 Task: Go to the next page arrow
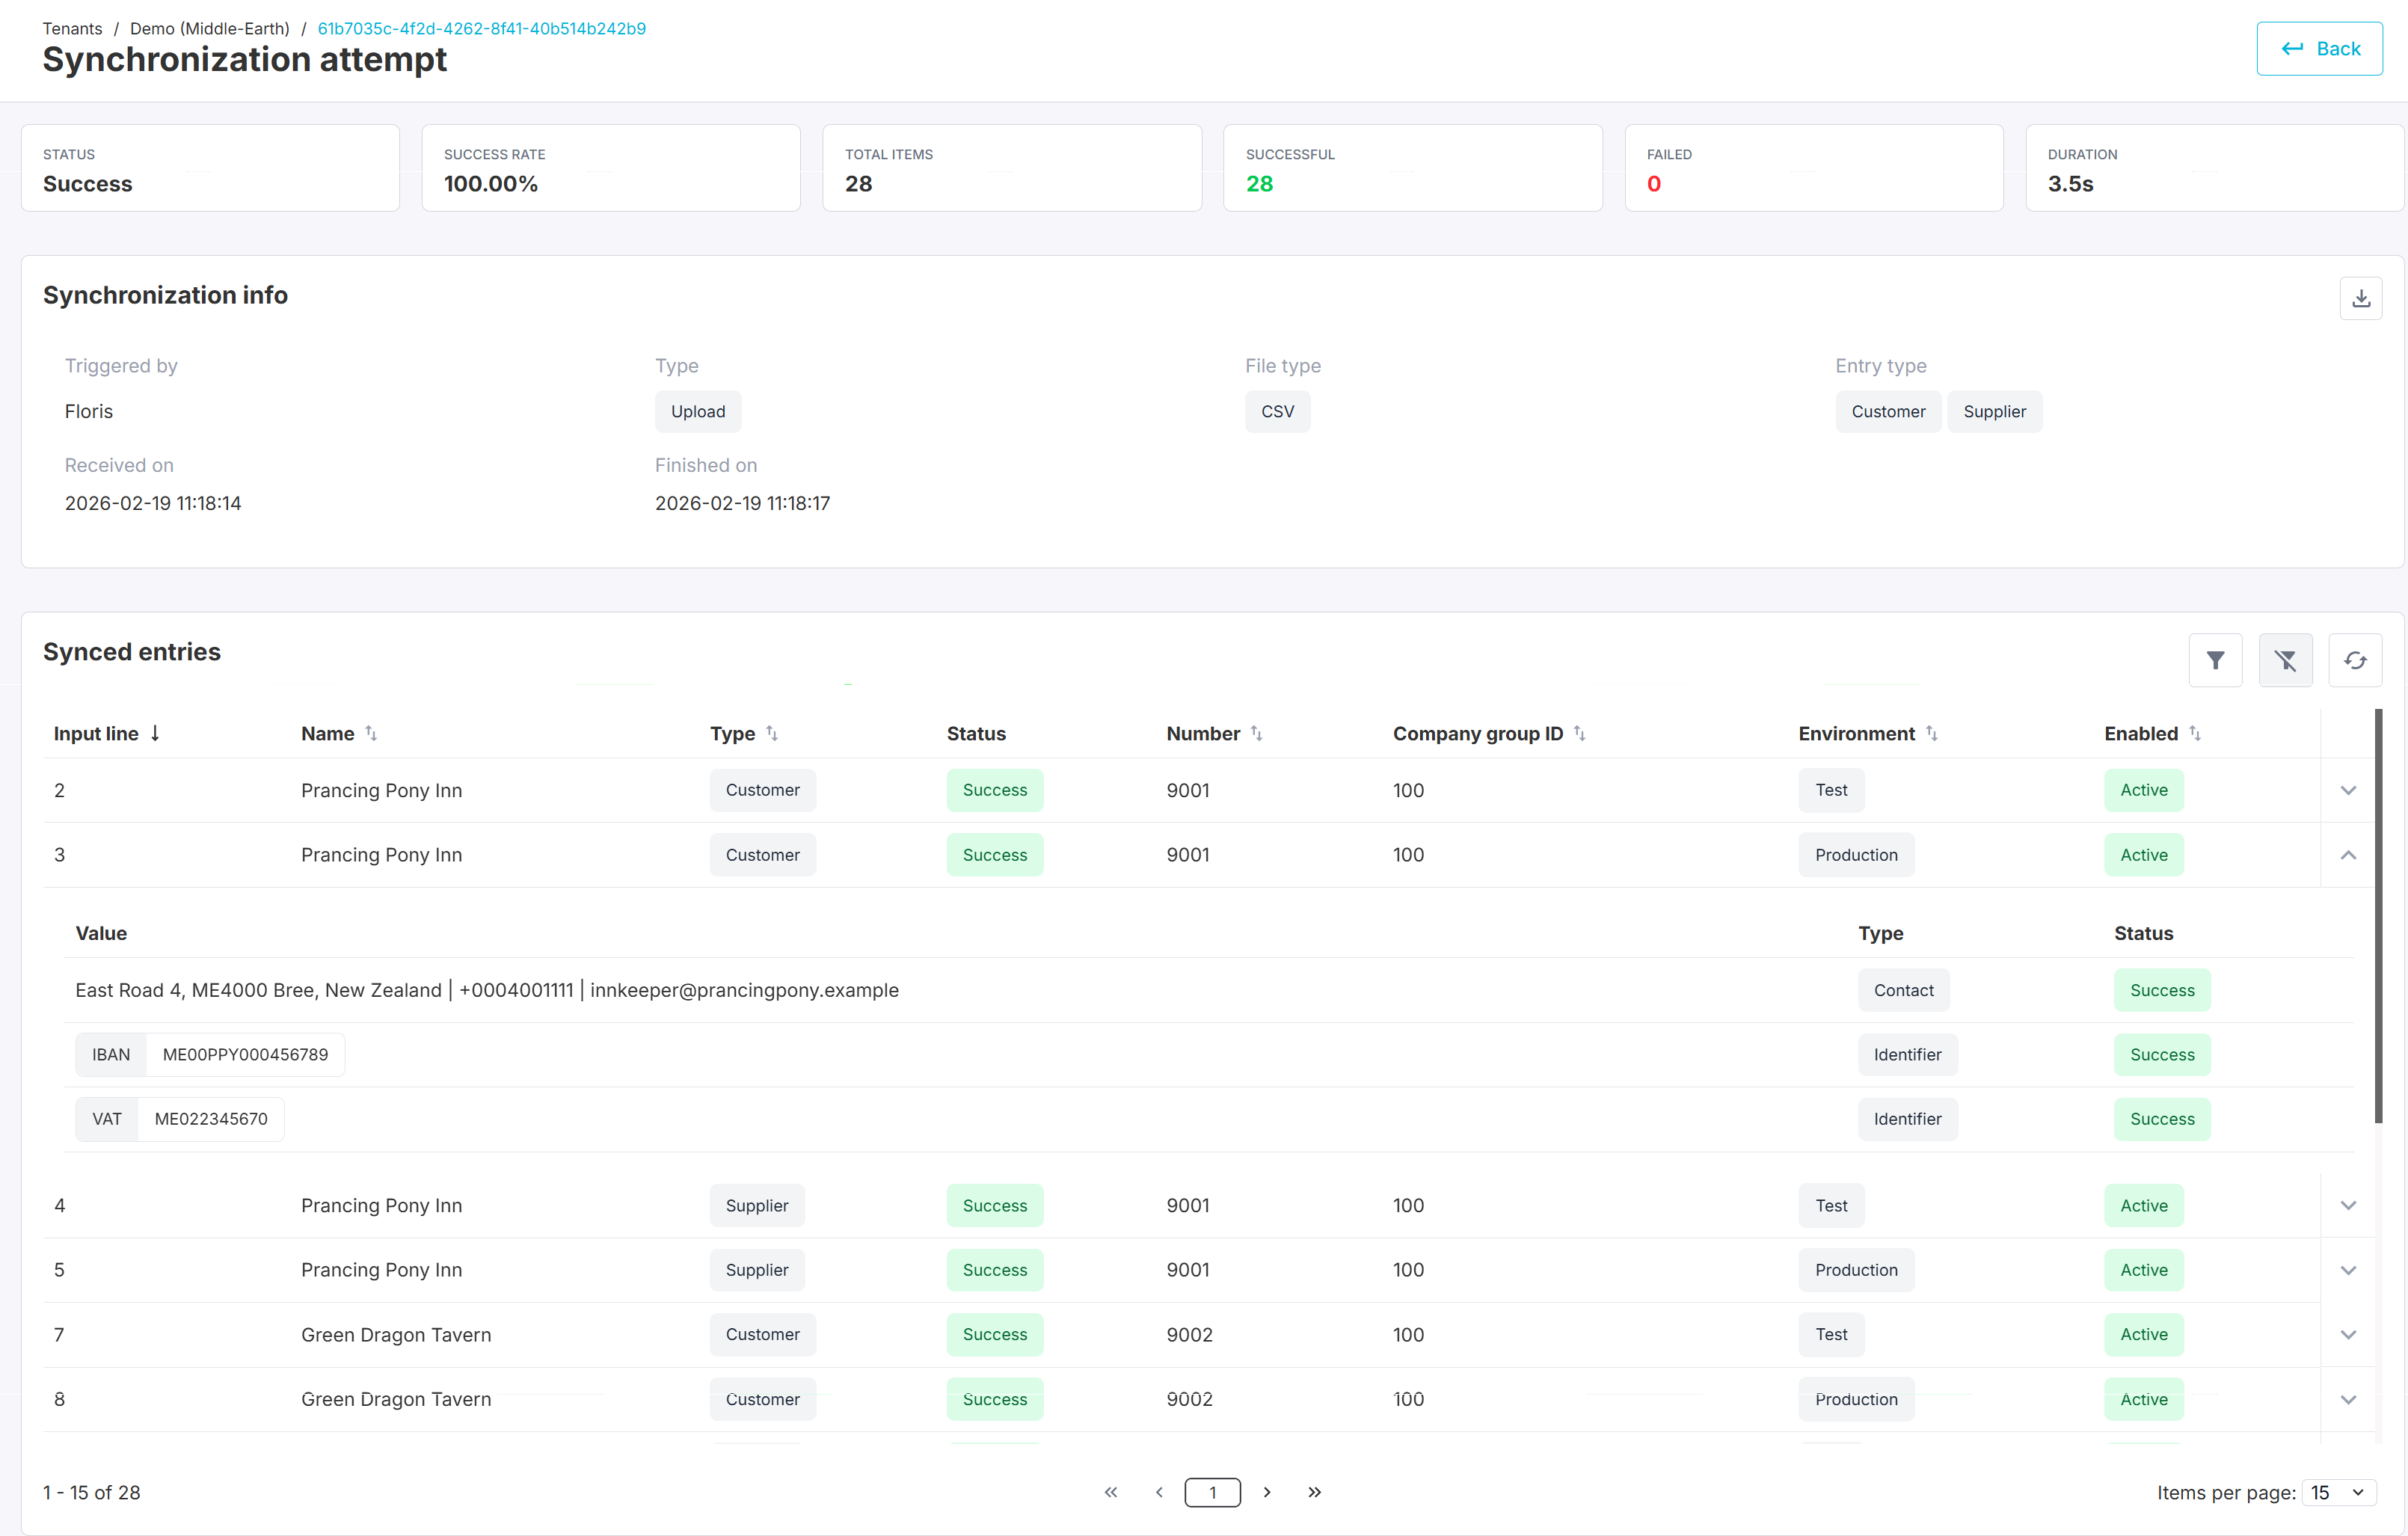point(1267,1492)
